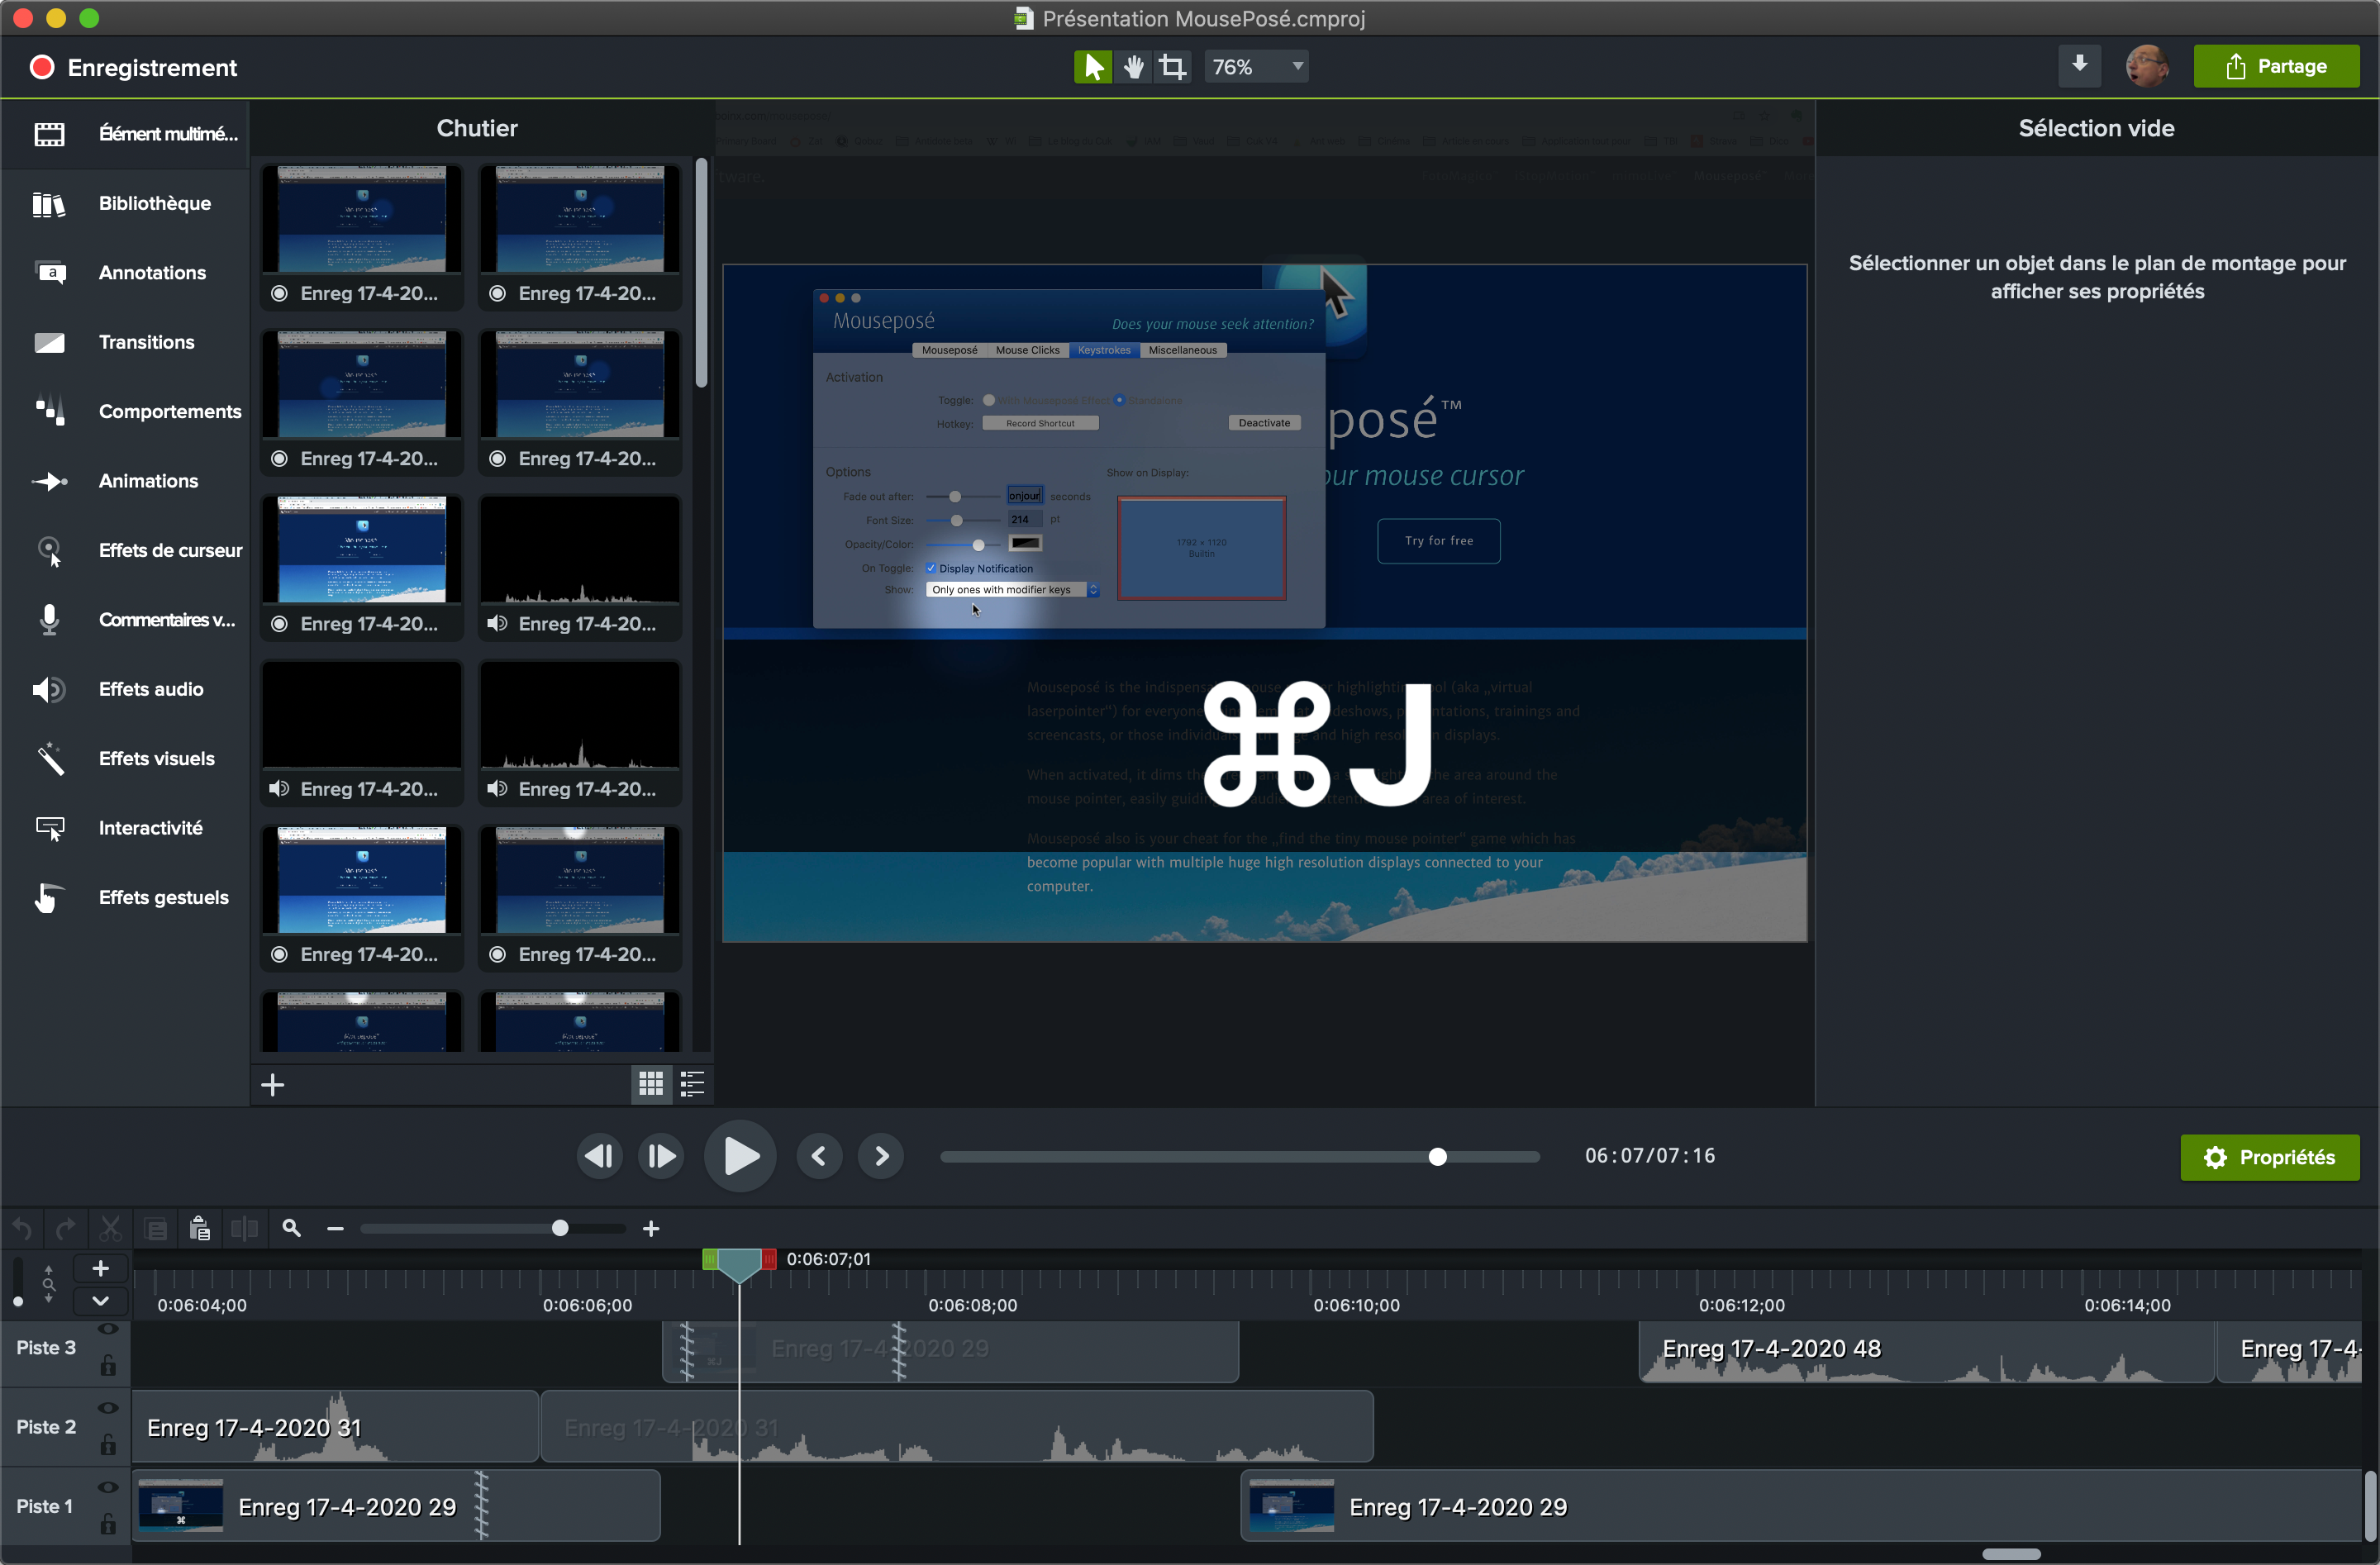Open the Élément multimédia tab

(125, 134)
